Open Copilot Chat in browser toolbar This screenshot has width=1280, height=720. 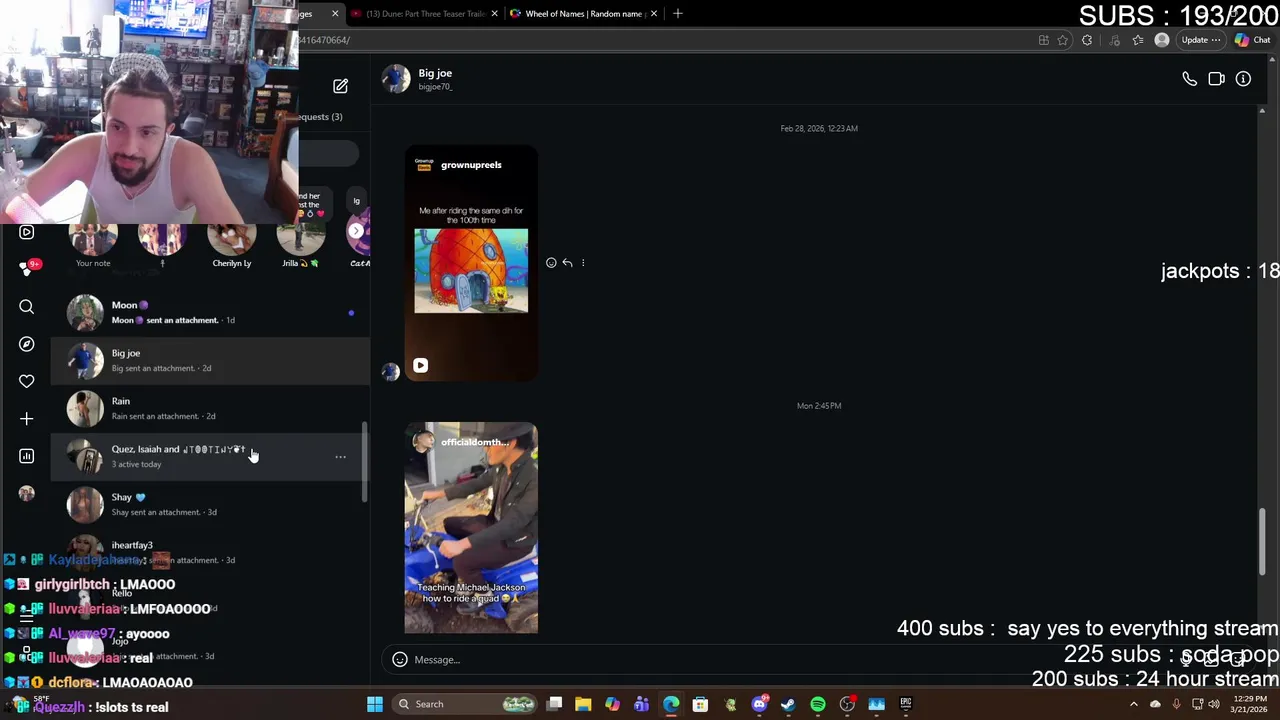[1252, 40]
